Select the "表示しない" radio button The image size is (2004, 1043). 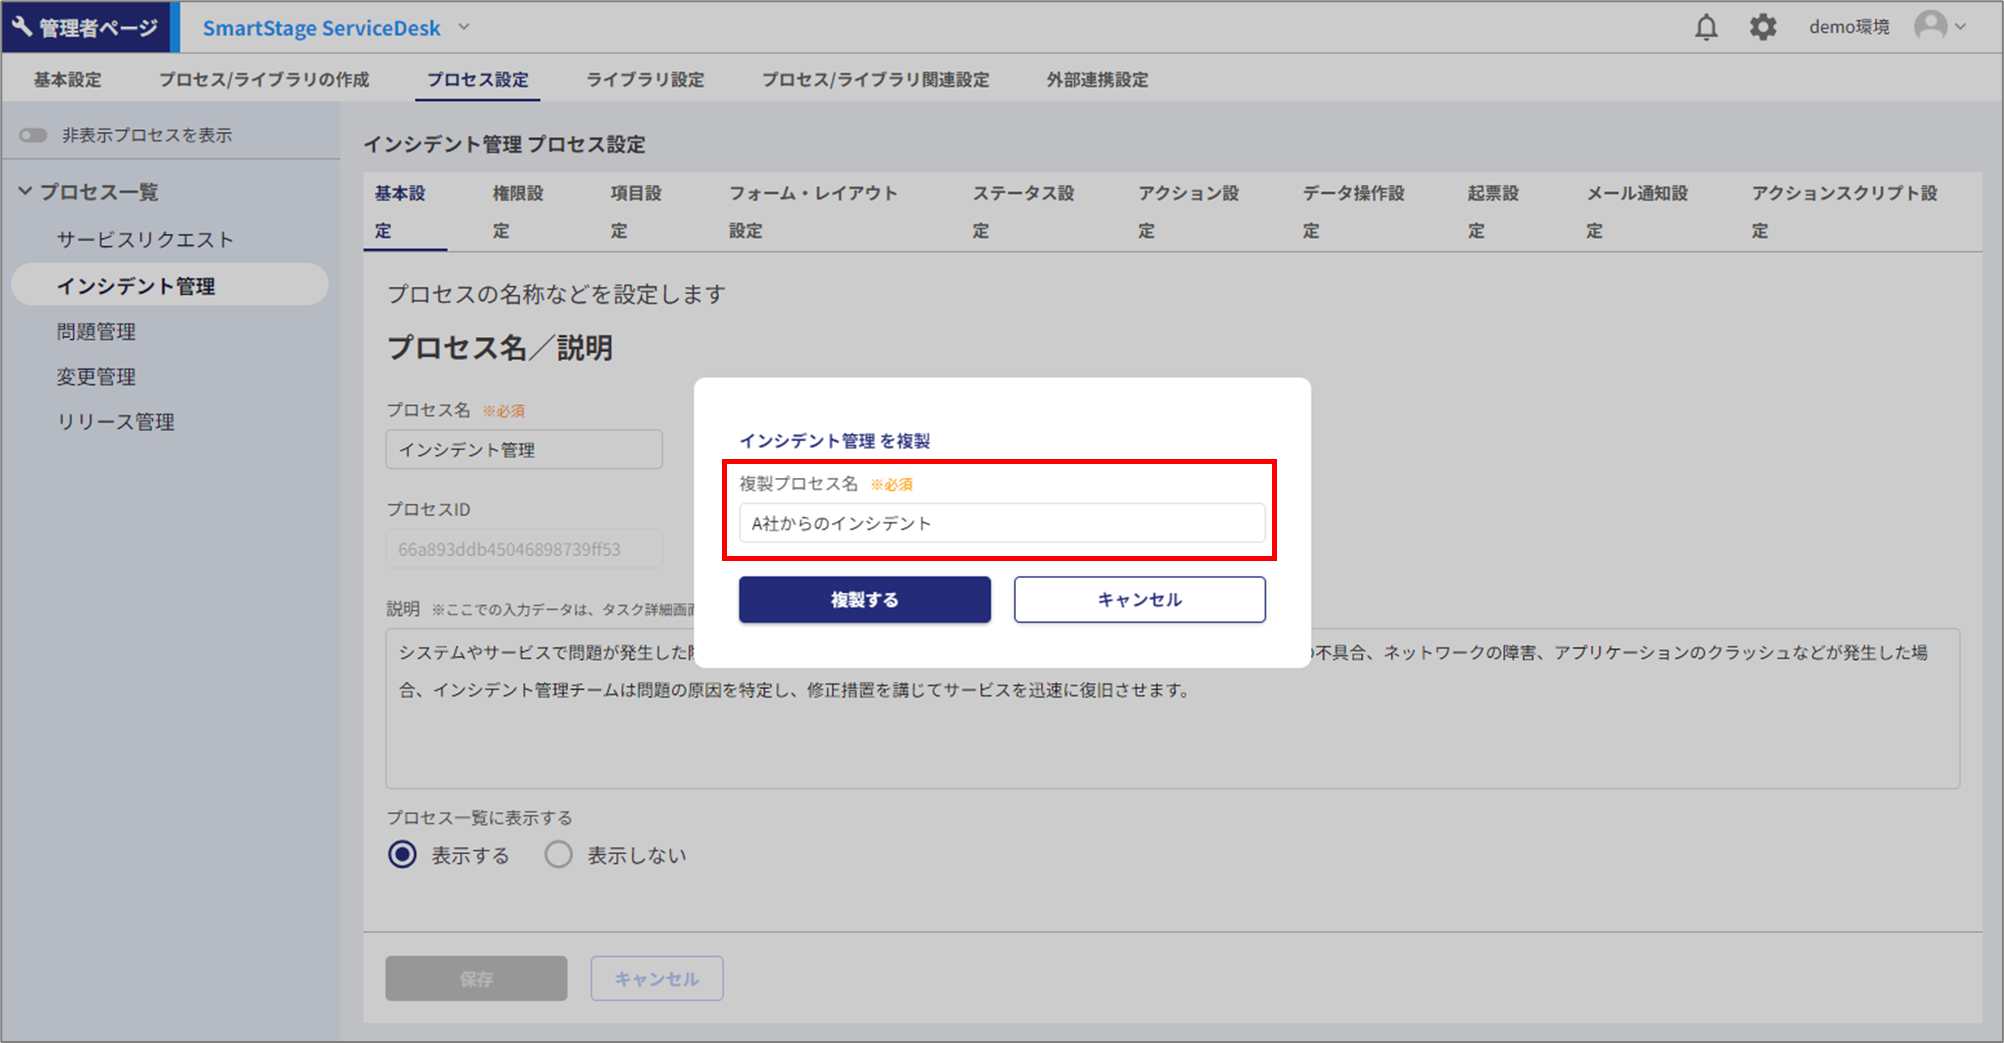click(558, 855)
